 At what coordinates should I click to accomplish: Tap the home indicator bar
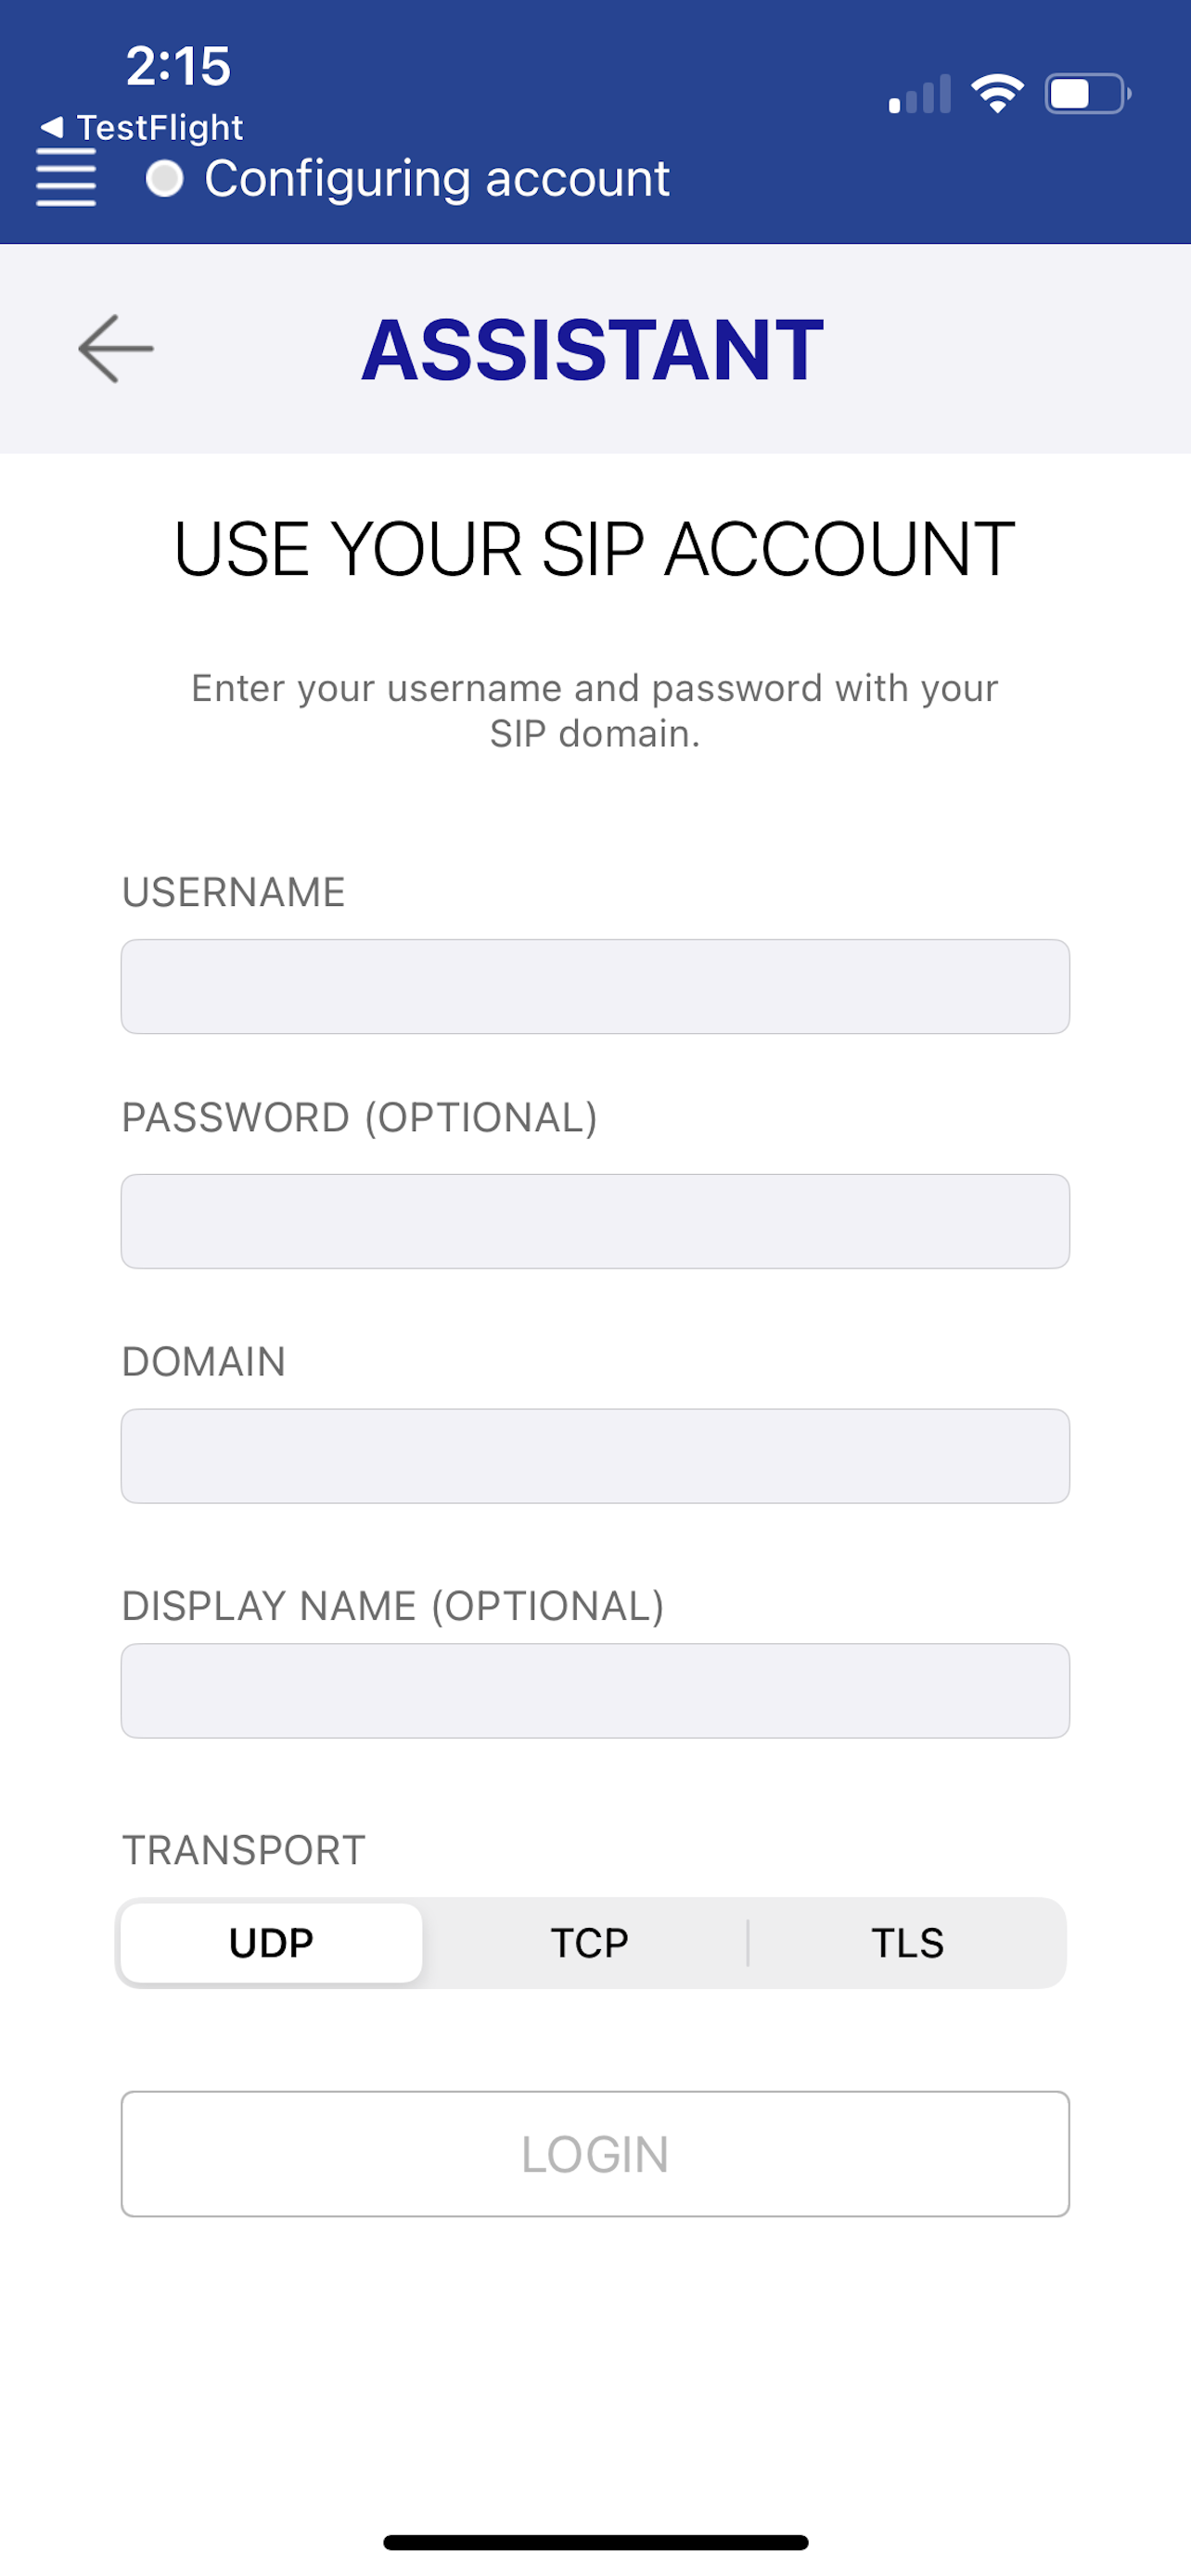point(595,2542)
